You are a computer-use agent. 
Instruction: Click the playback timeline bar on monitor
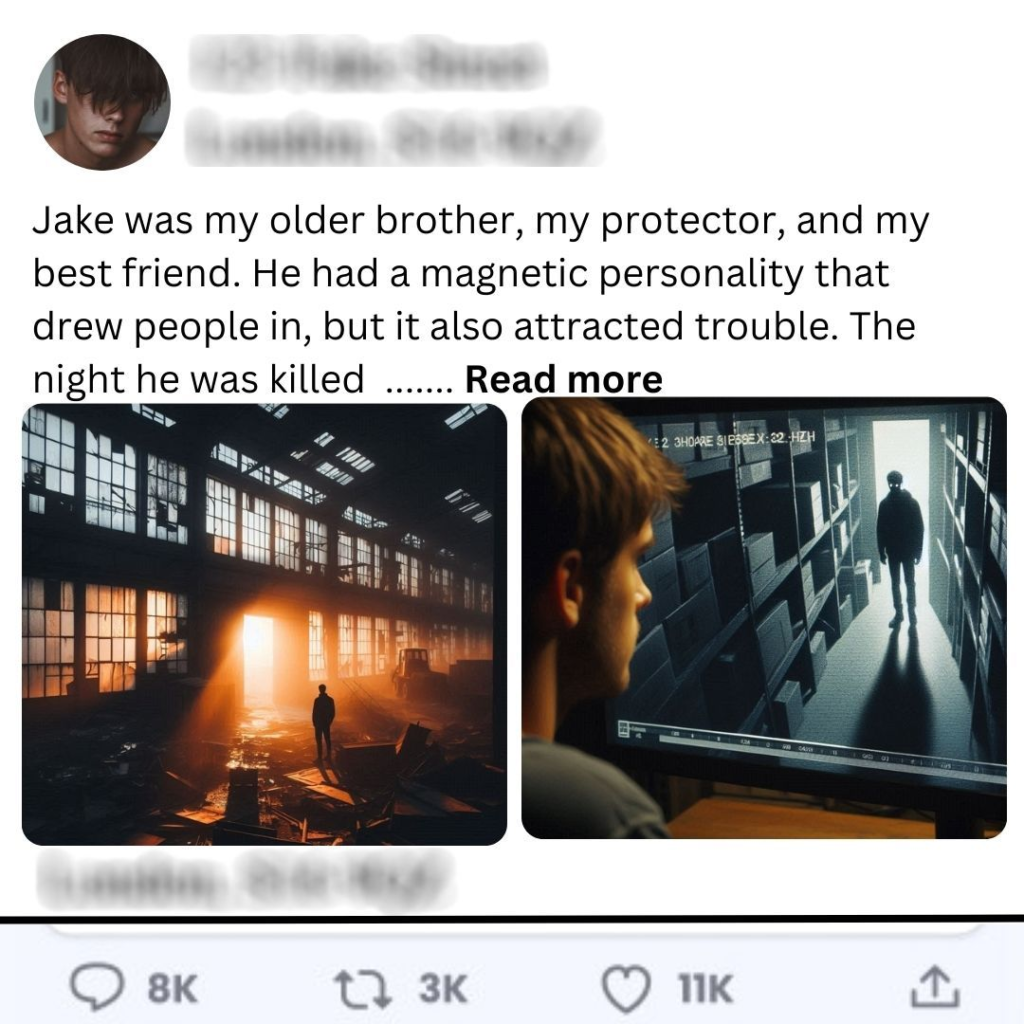[810, 751]
